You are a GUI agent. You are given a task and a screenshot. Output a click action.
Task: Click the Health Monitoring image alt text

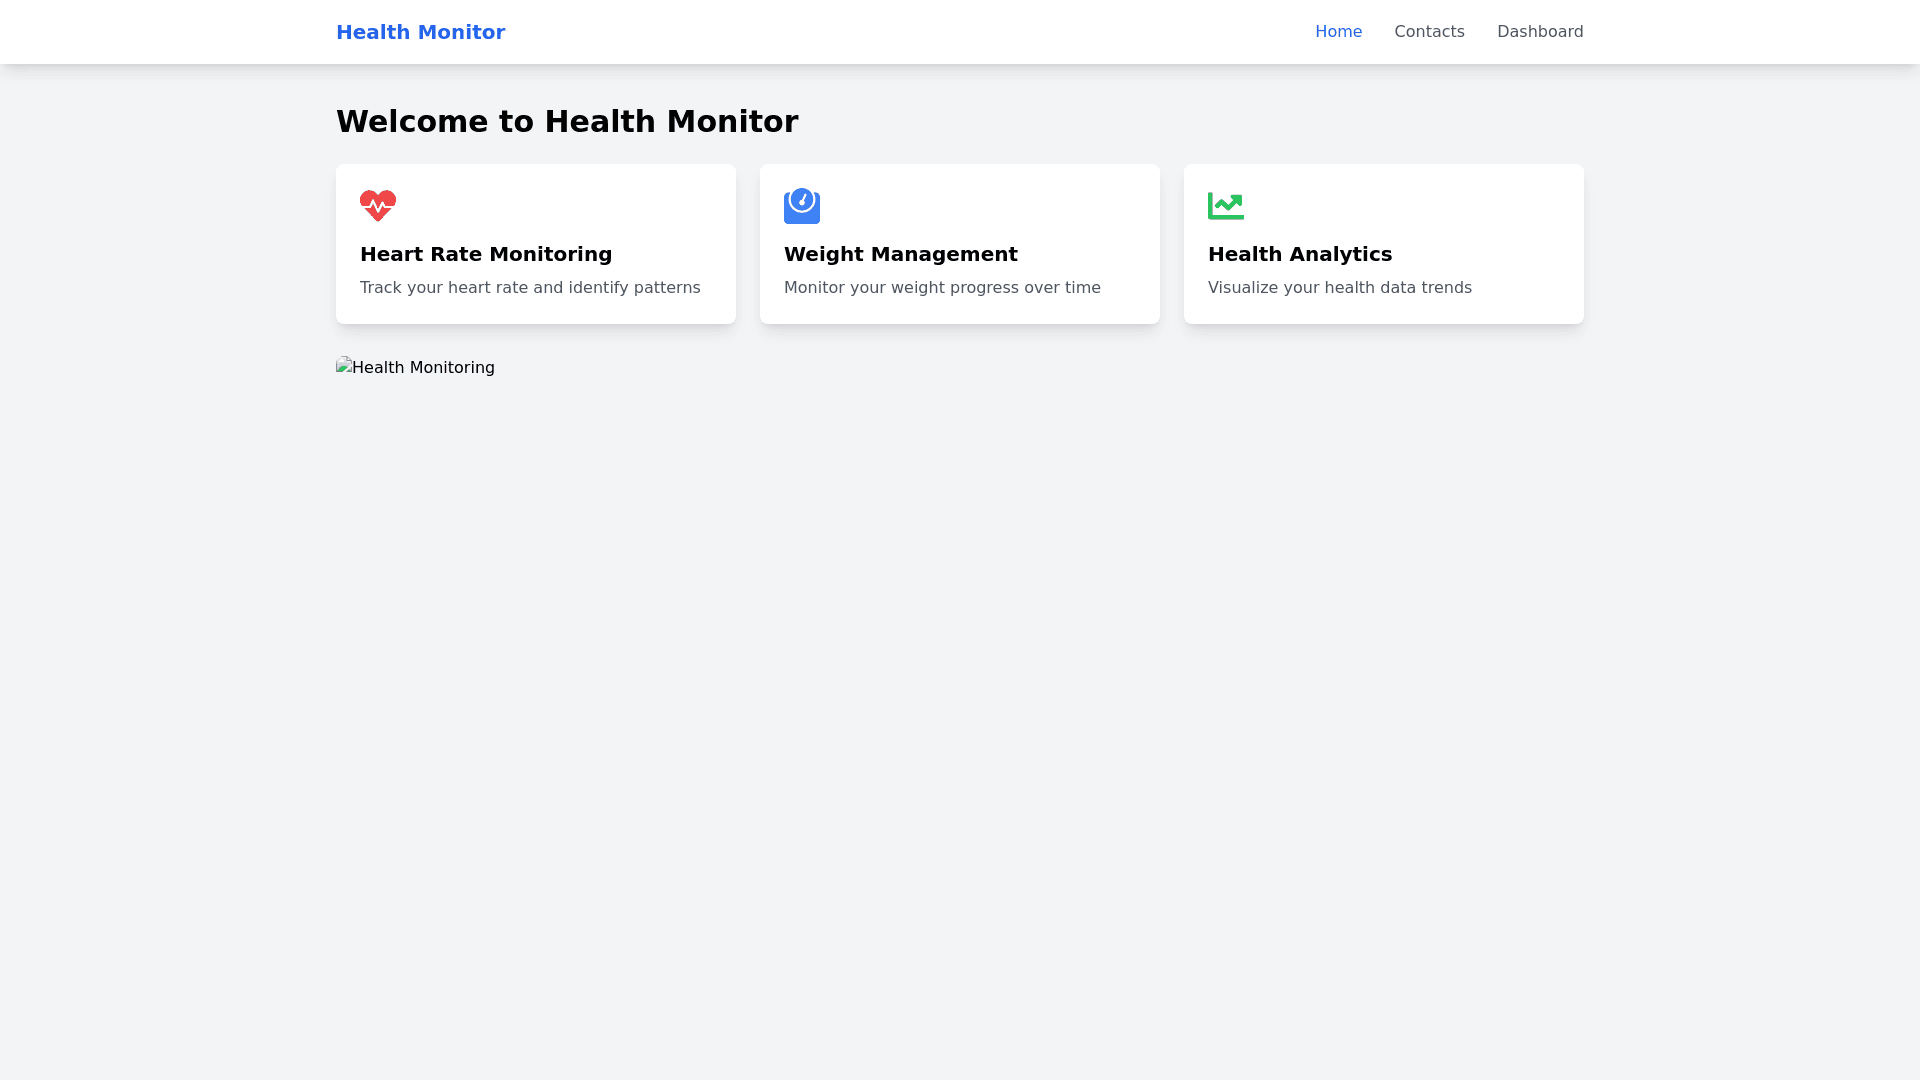coord(423,368)
